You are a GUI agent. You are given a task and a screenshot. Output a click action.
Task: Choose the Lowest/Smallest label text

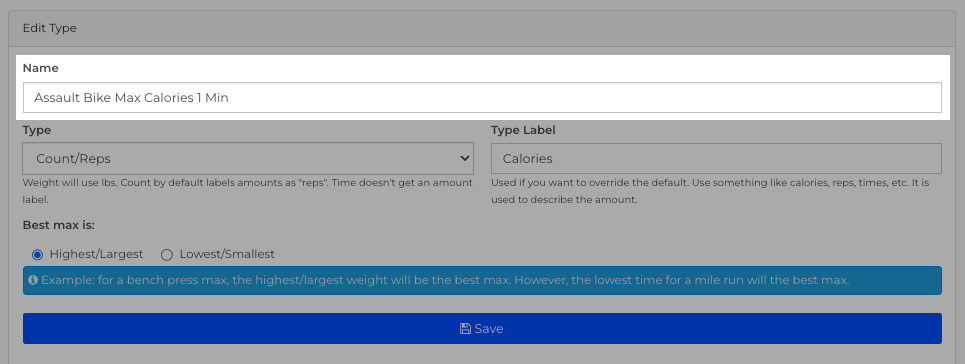pos(227,254)
